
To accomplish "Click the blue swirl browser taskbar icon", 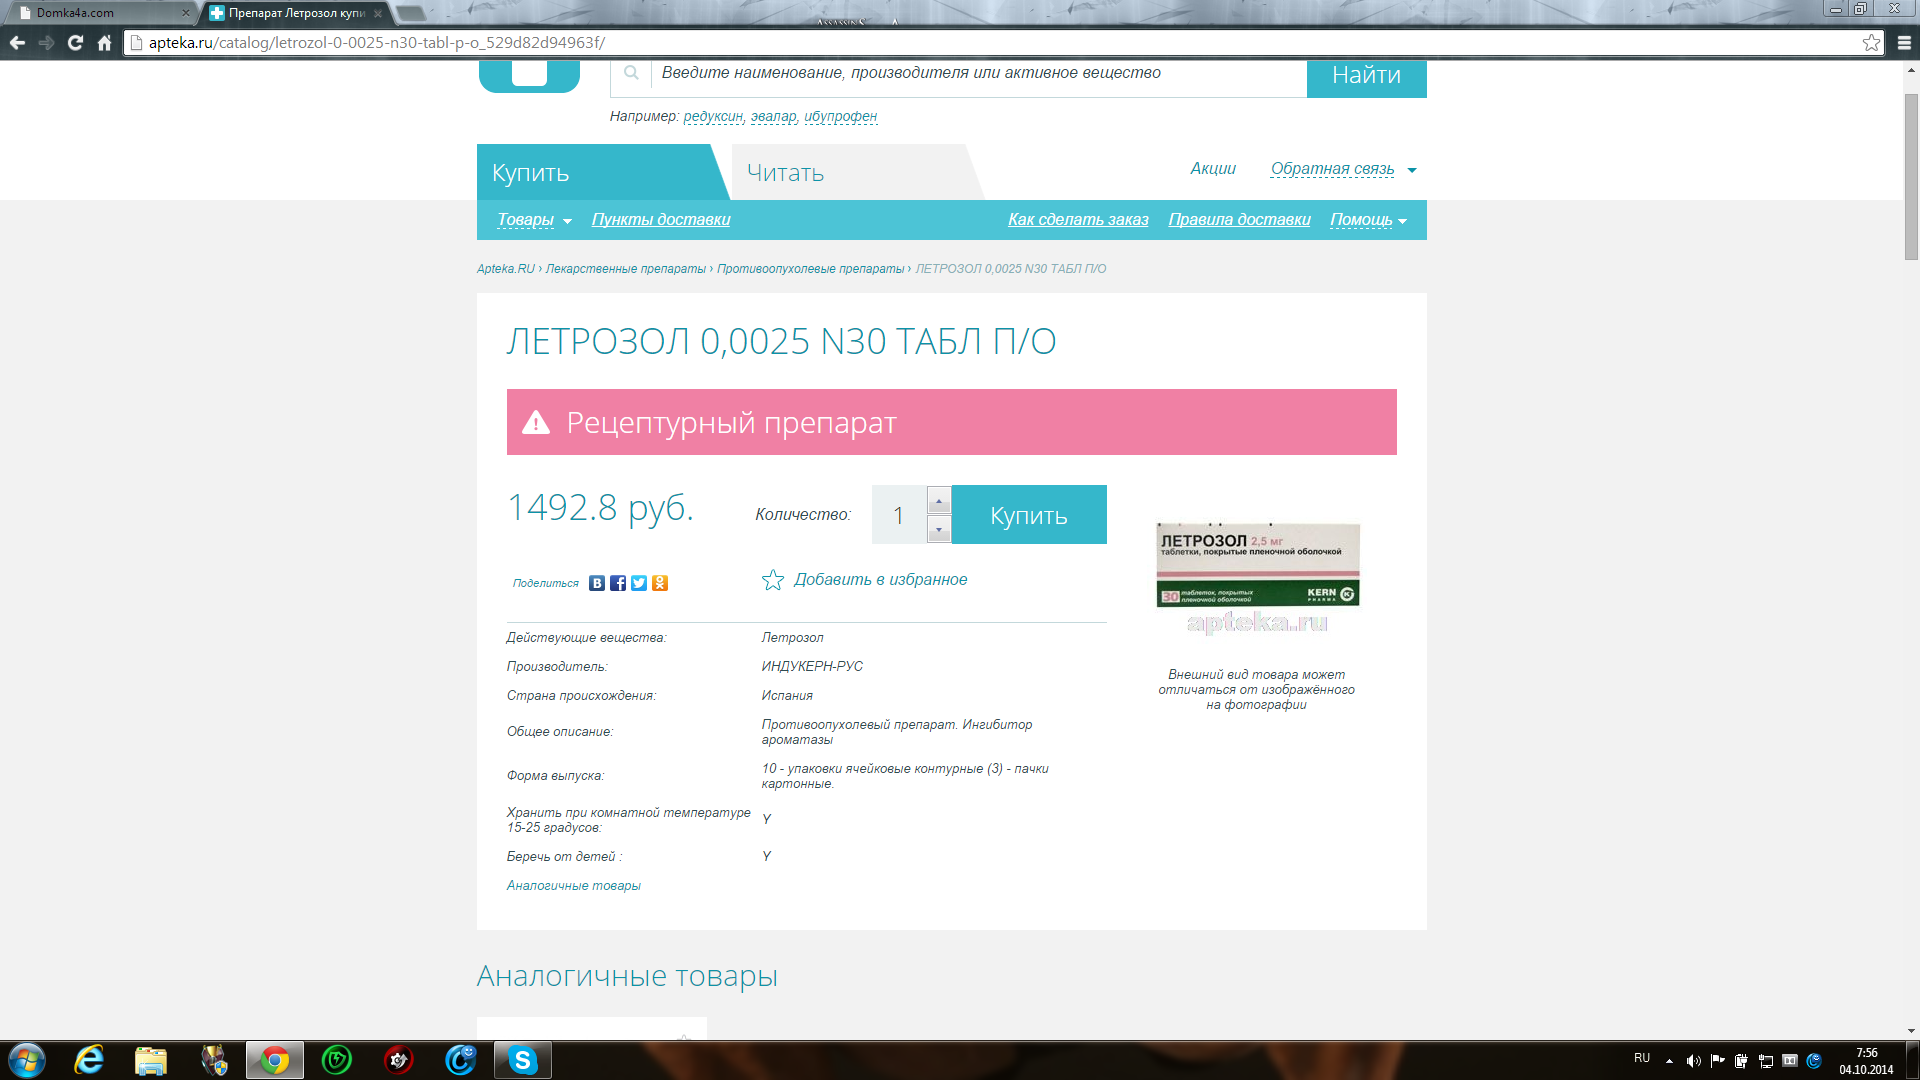I will coord(461,1060).
